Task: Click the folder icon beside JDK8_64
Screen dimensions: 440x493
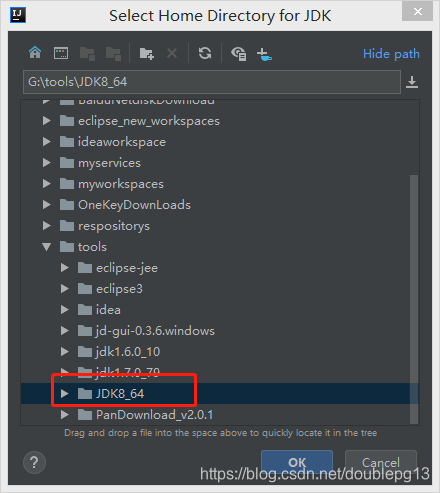Action: [85, 393]
